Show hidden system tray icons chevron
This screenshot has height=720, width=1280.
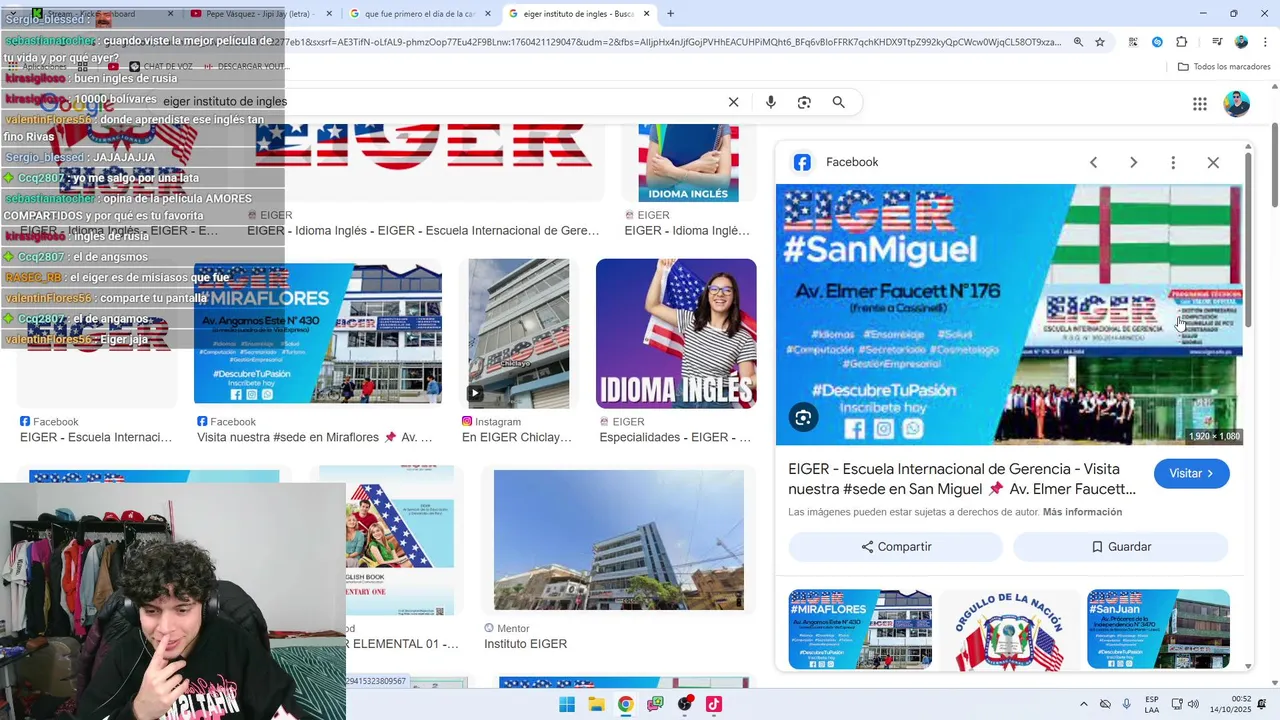tap(1084, 704)
